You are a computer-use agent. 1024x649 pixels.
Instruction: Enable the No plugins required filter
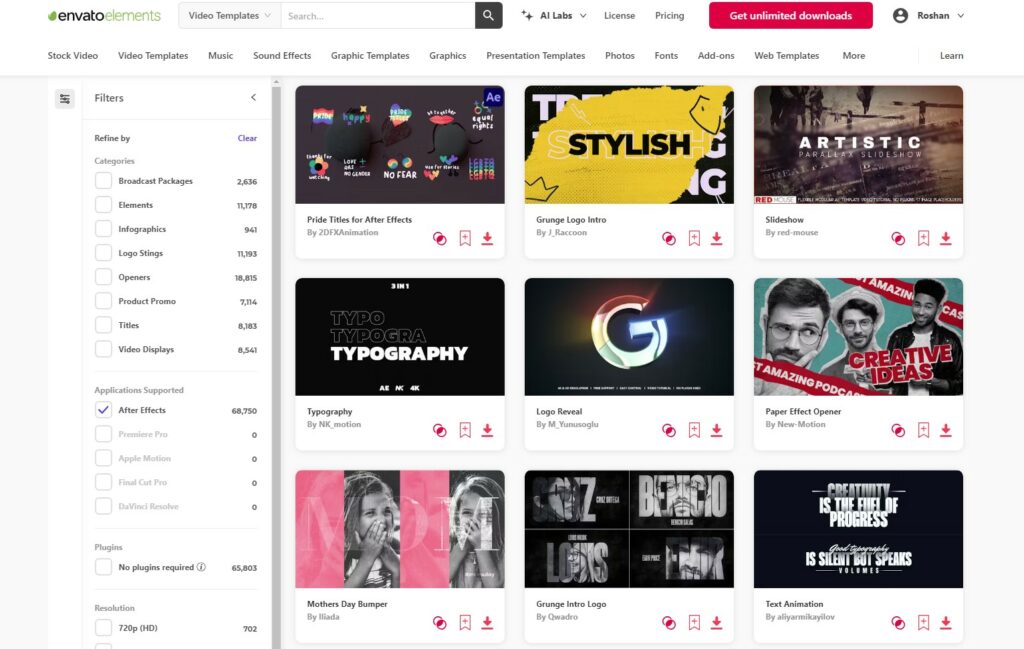103,567
